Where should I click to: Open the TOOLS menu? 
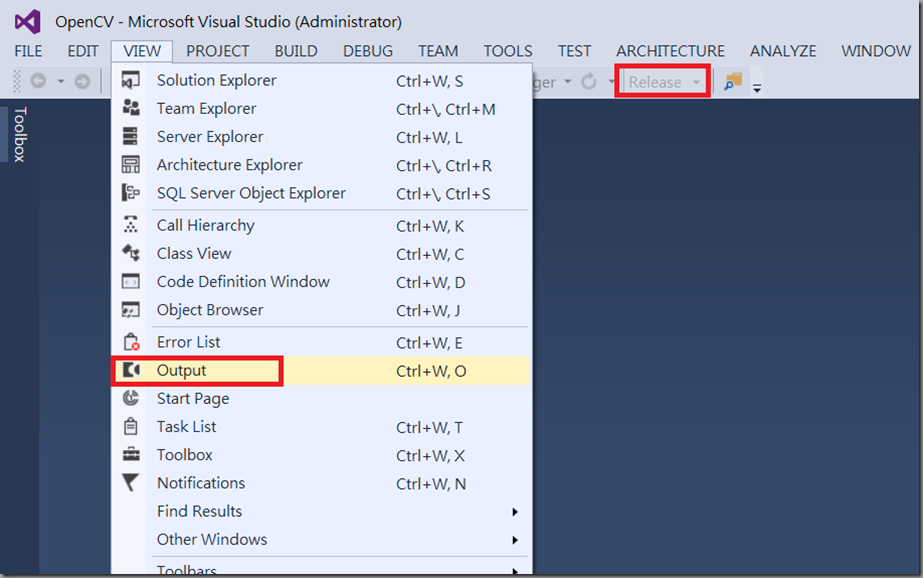(508, 51)
